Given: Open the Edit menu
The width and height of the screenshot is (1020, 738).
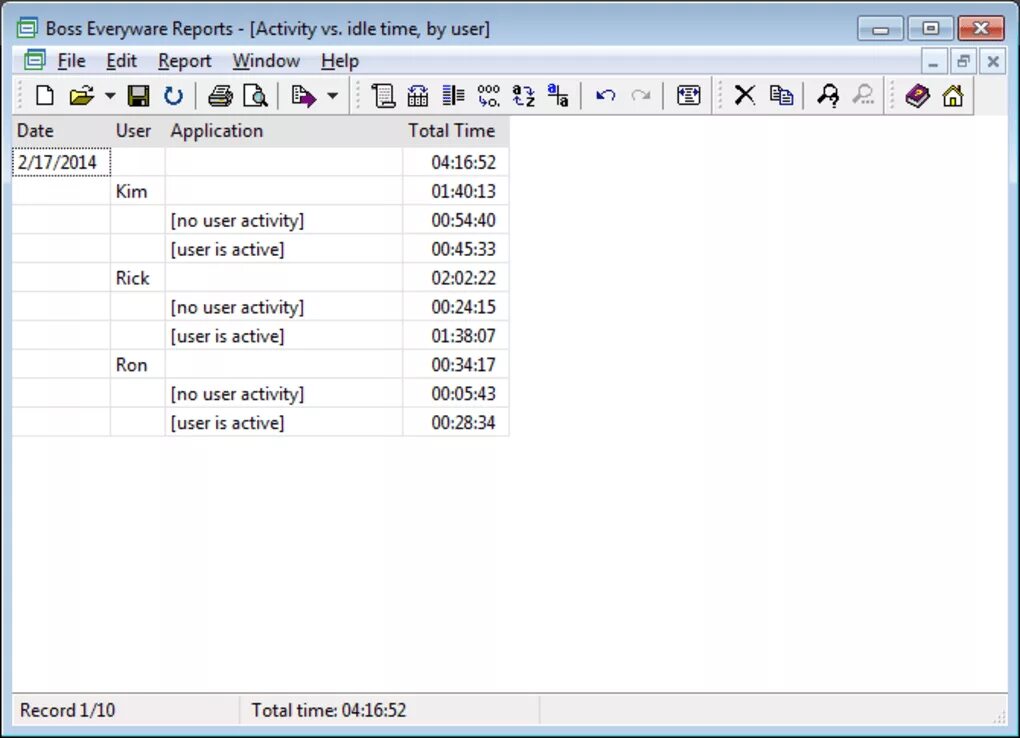Looking at the screenshot, I should (x=121, y=61).
